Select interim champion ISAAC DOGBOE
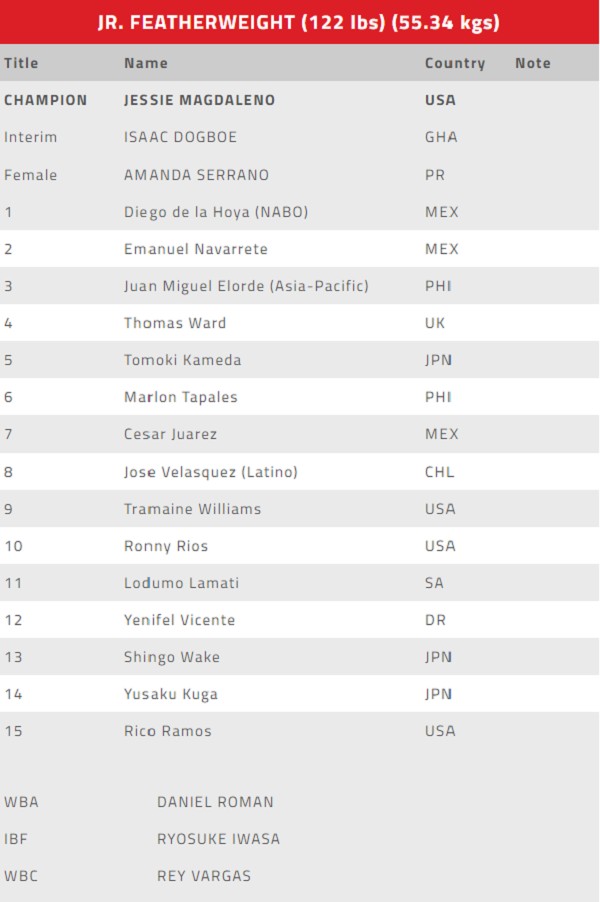The height and width of the screenshot is (902, 600). point(181,137)
